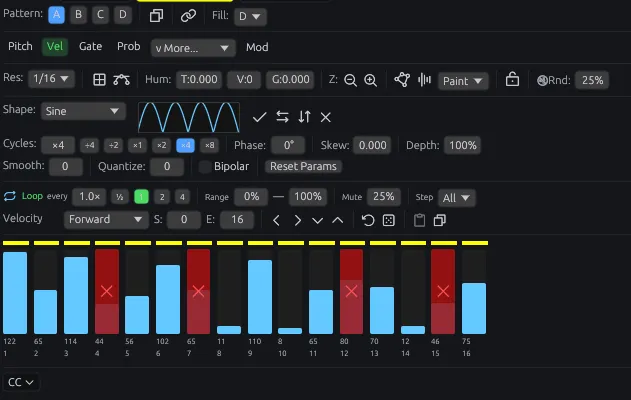Toggle the grid view icon
This screenshot has width=631, height=400.
[99, 80]
